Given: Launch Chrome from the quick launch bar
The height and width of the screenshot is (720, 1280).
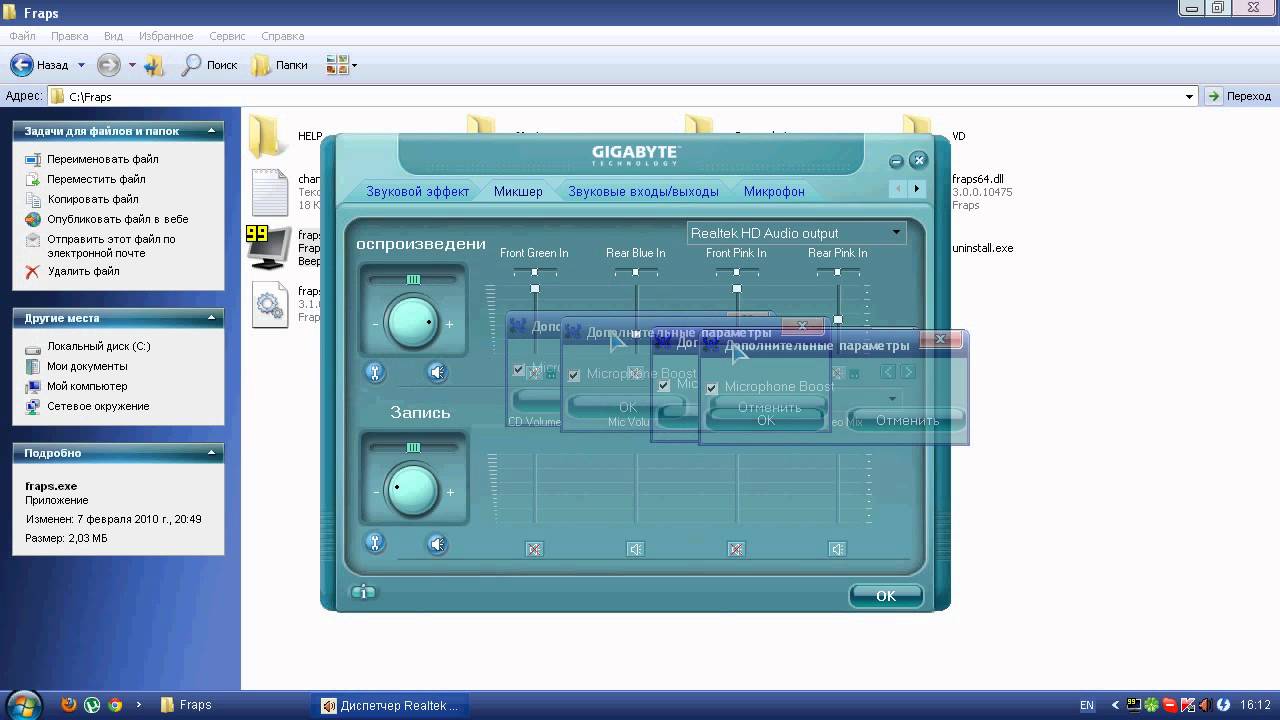Looking at the screenshot, I should pos(115,705).
